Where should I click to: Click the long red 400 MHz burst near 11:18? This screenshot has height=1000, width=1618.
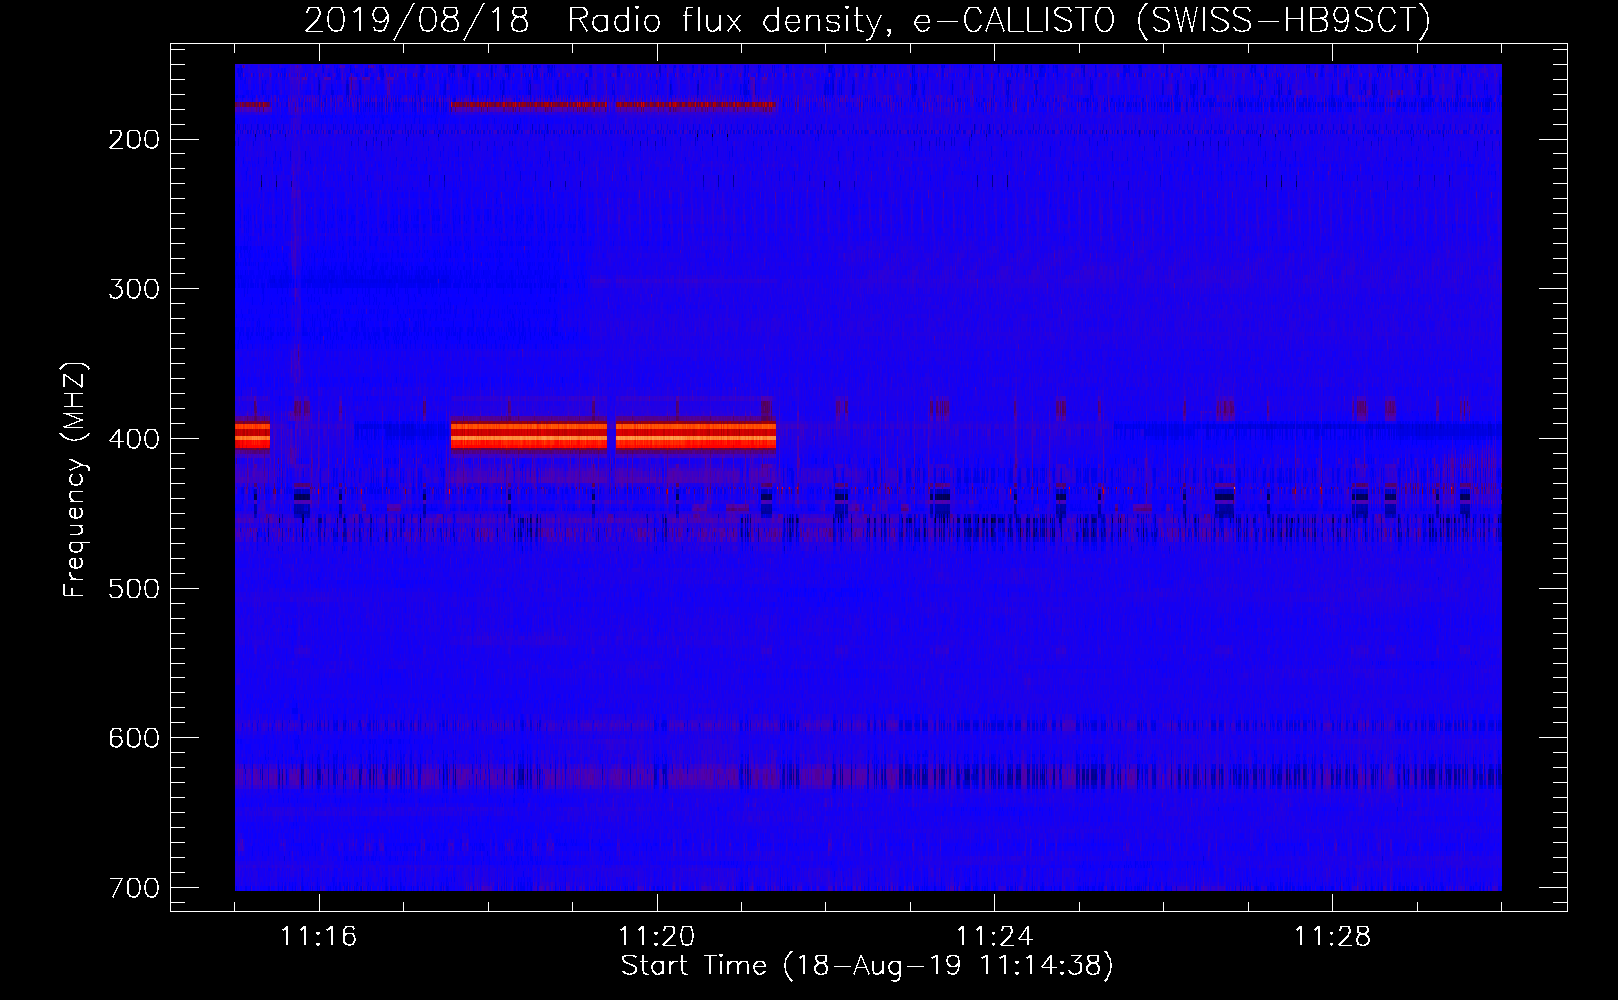click(529, 435)
